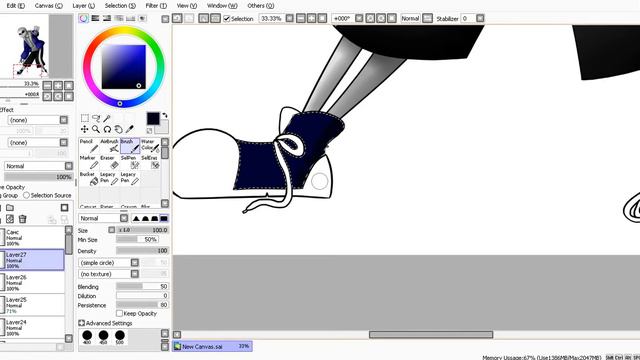Screen dimensions: 640x360
Task: Select the Pencil tool
Action: (x=89, y=146)
